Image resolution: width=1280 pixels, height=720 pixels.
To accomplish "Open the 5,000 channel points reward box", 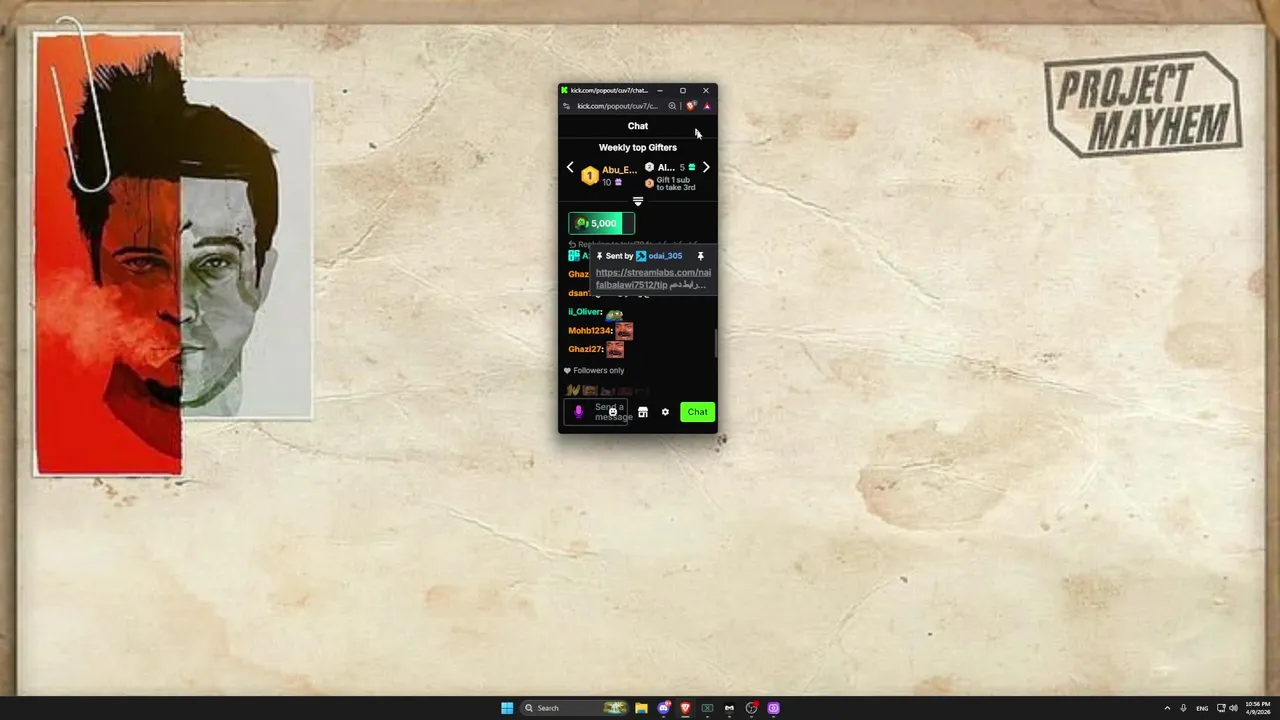I will [x=601, y=223].
